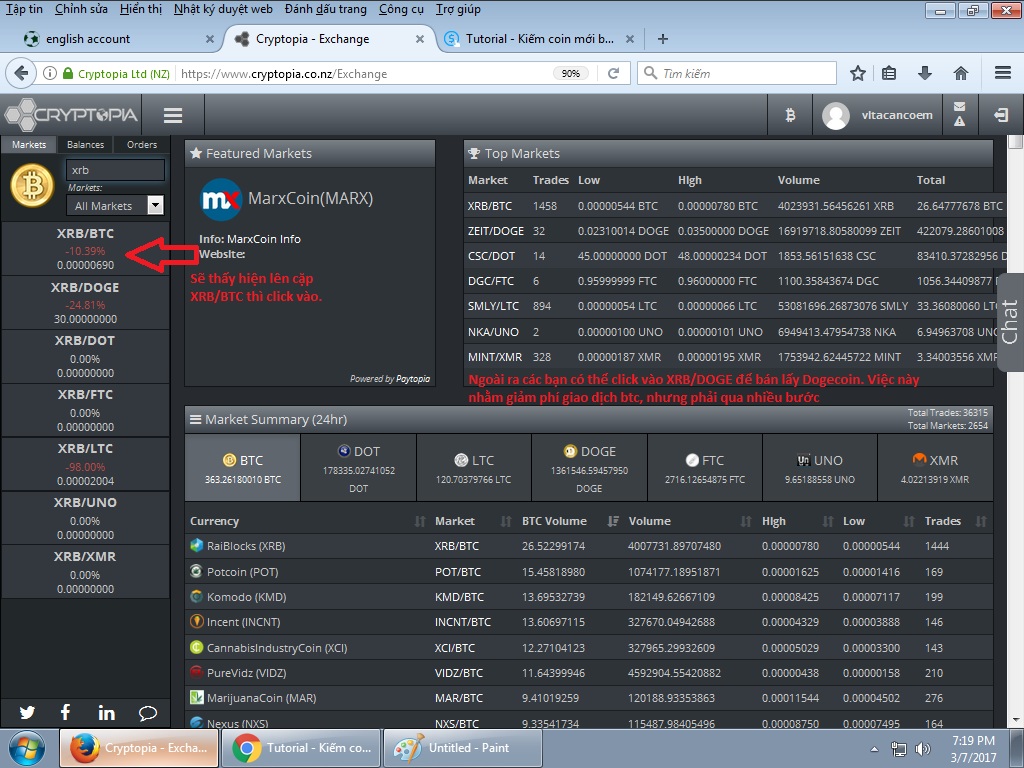The height and width of the screenshot is (768, 1024).
Task: Click the user avatar next to vitacancoem
Action: pos(835,116)
